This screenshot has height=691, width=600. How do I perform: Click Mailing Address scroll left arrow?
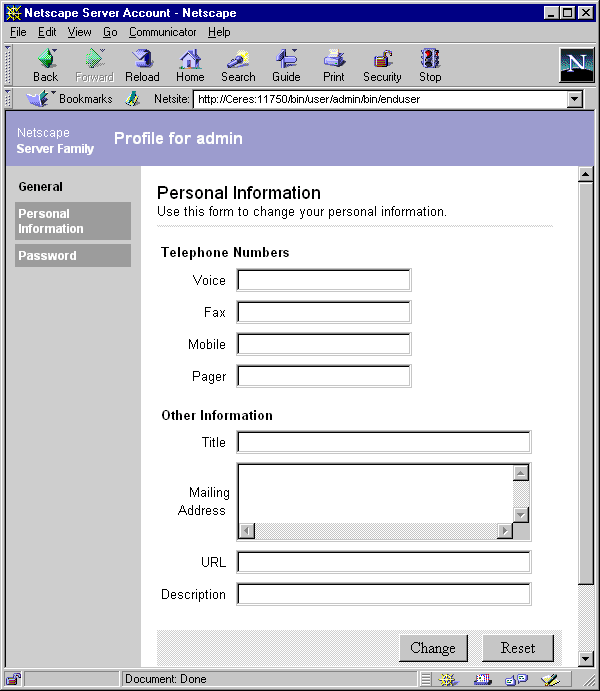coord(247,531)
